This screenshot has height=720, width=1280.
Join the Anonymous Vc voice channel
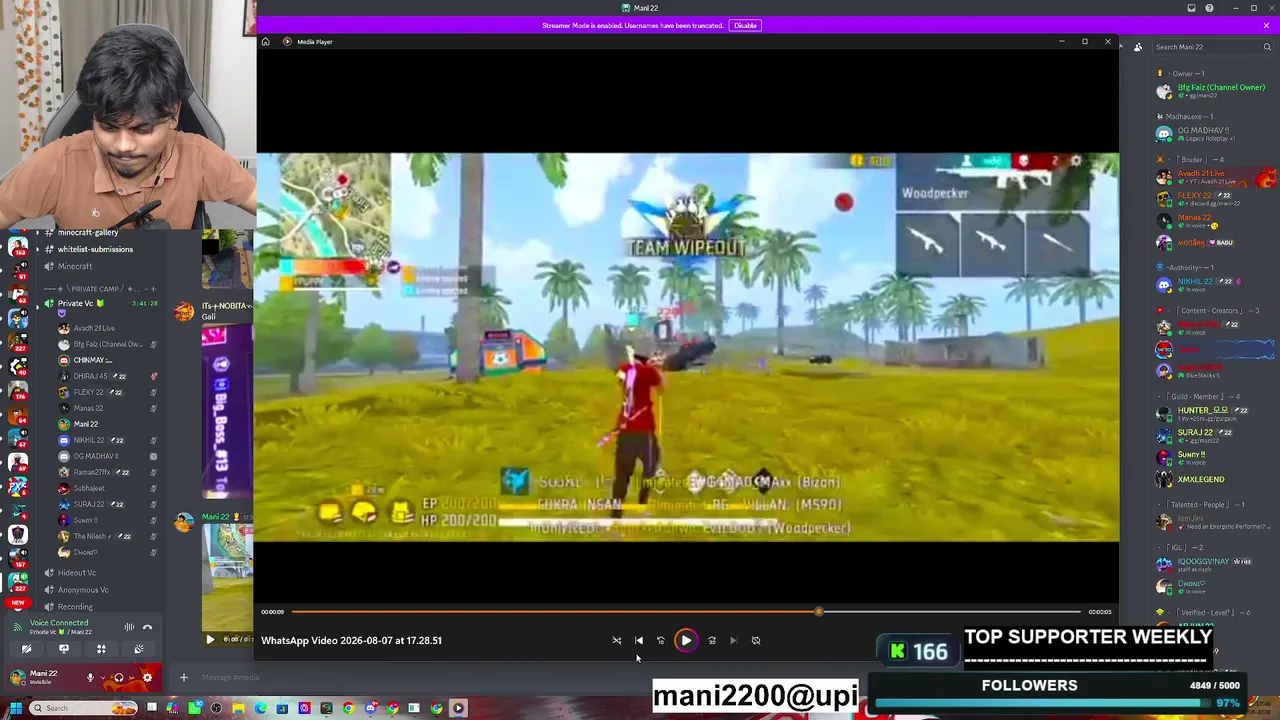[83, 590]
